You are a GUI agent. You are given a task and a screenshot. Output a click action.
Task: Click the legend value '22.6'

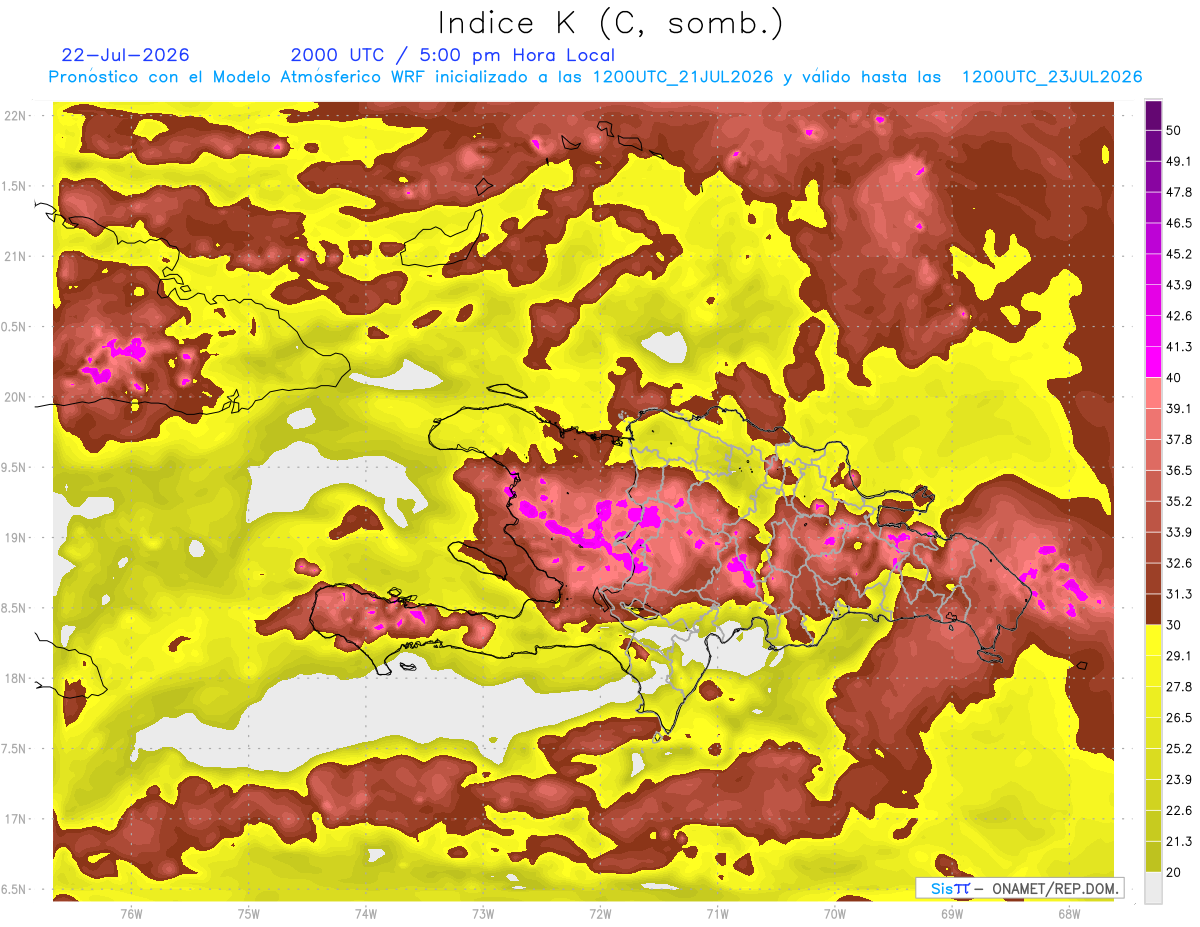[x=1178, y=810]
